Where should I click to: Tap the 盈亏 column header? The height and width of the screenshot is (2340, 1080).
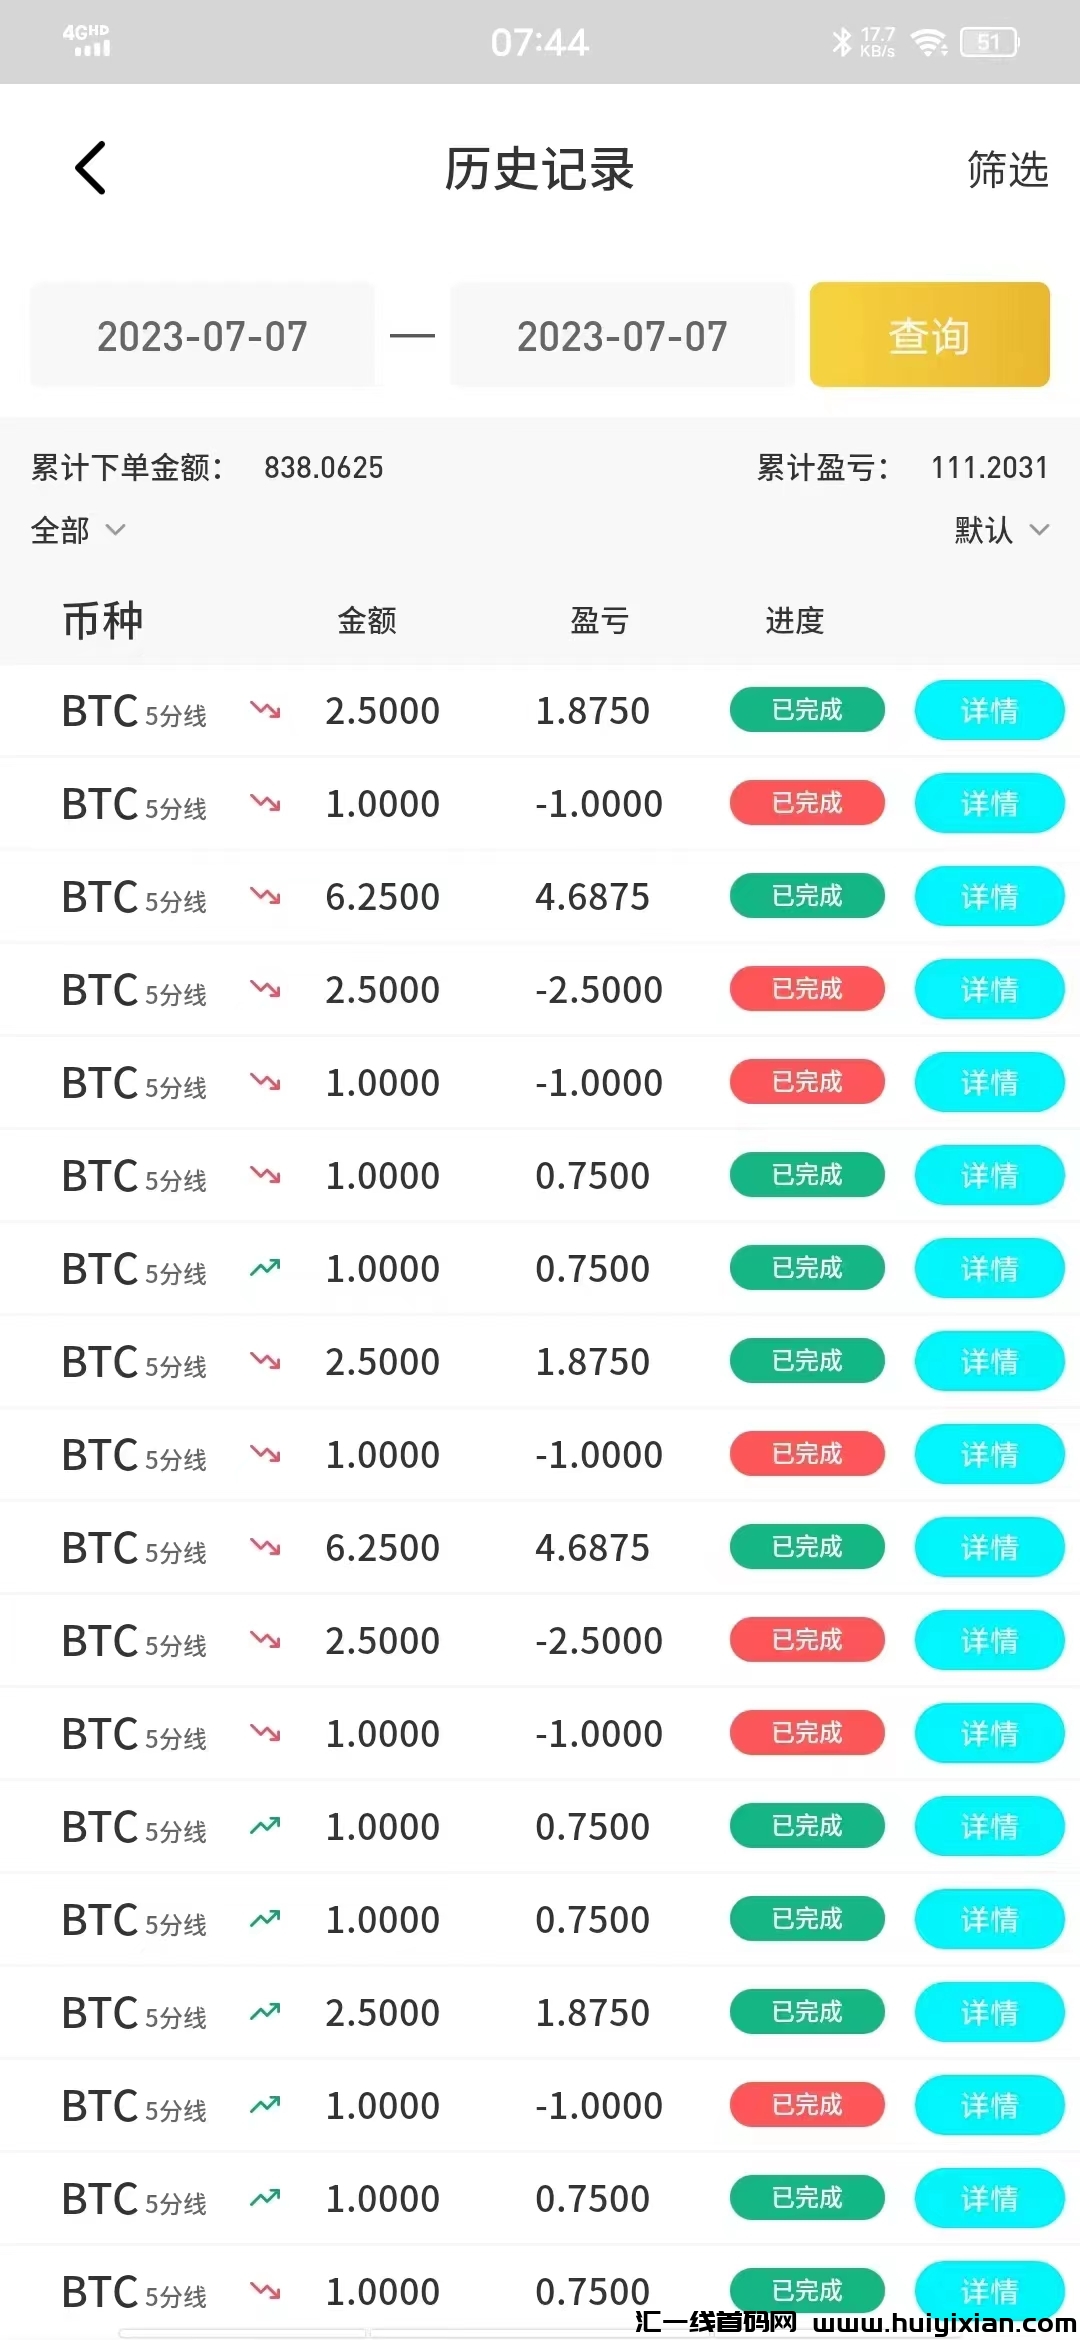pos(599,621)
